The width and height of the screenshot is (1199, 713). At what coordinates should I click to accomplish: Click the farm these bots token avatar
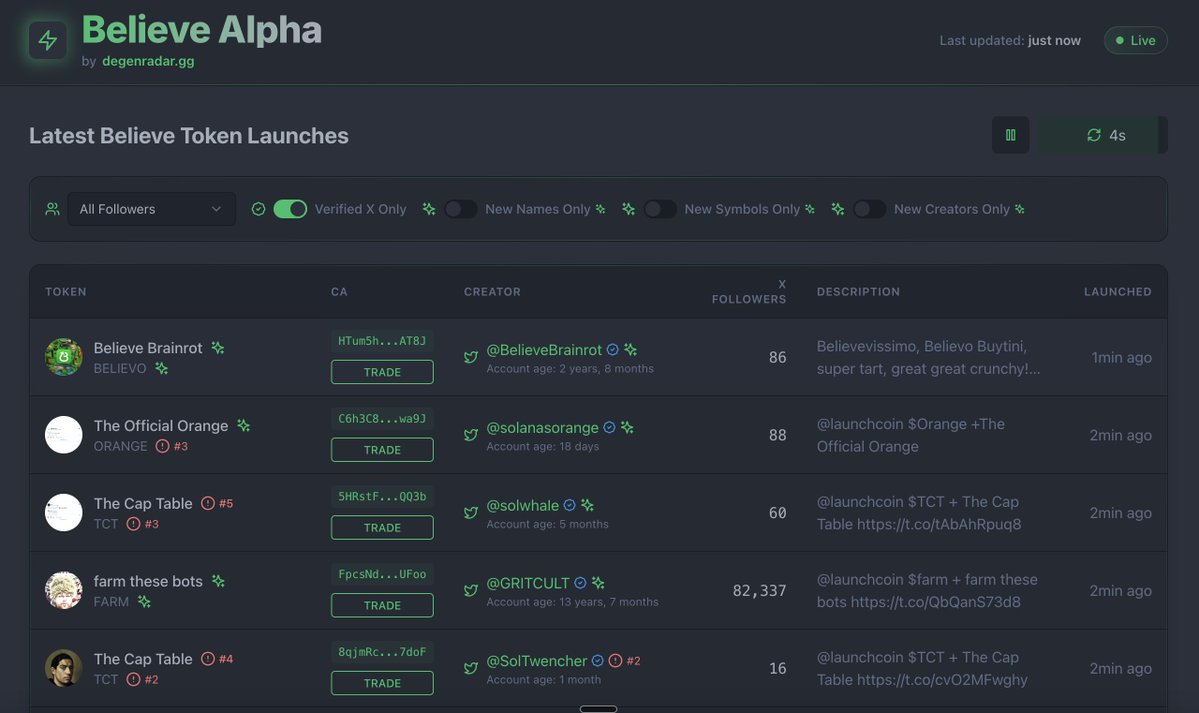(x=63, y=590)
